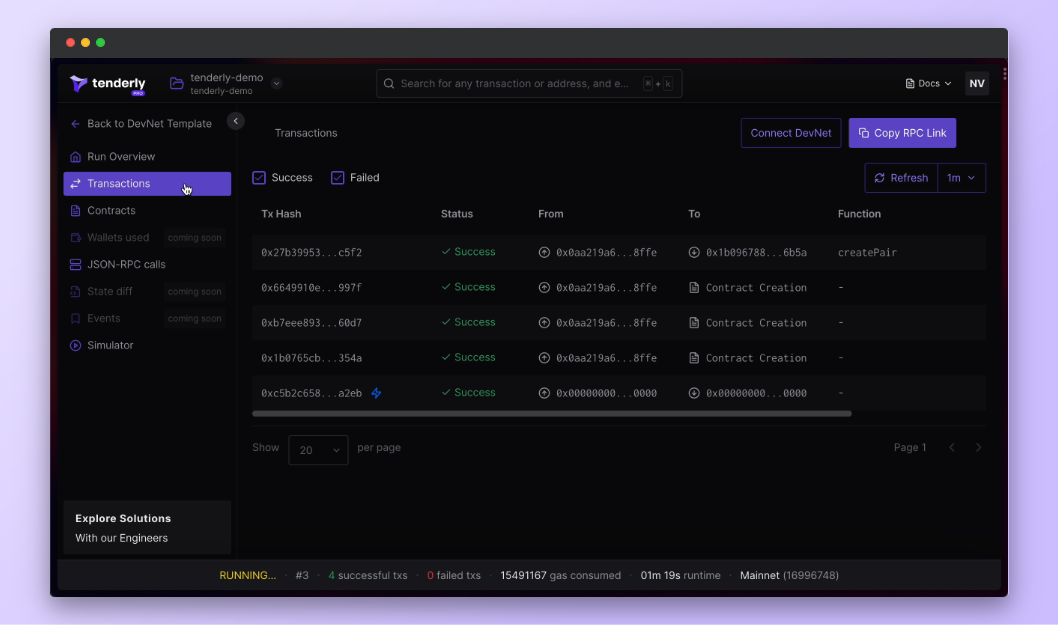Open the Docs menu
The width and height of the screenshot is (1058, 625).
pos(928,84)
